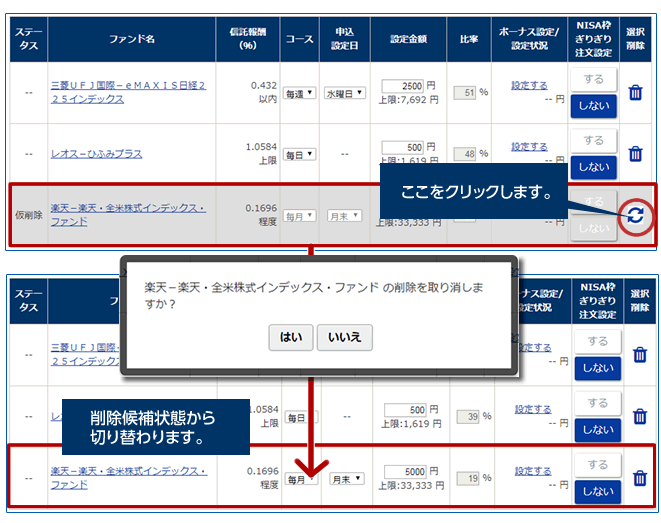Click the 5000 円 amount input field

405,471
